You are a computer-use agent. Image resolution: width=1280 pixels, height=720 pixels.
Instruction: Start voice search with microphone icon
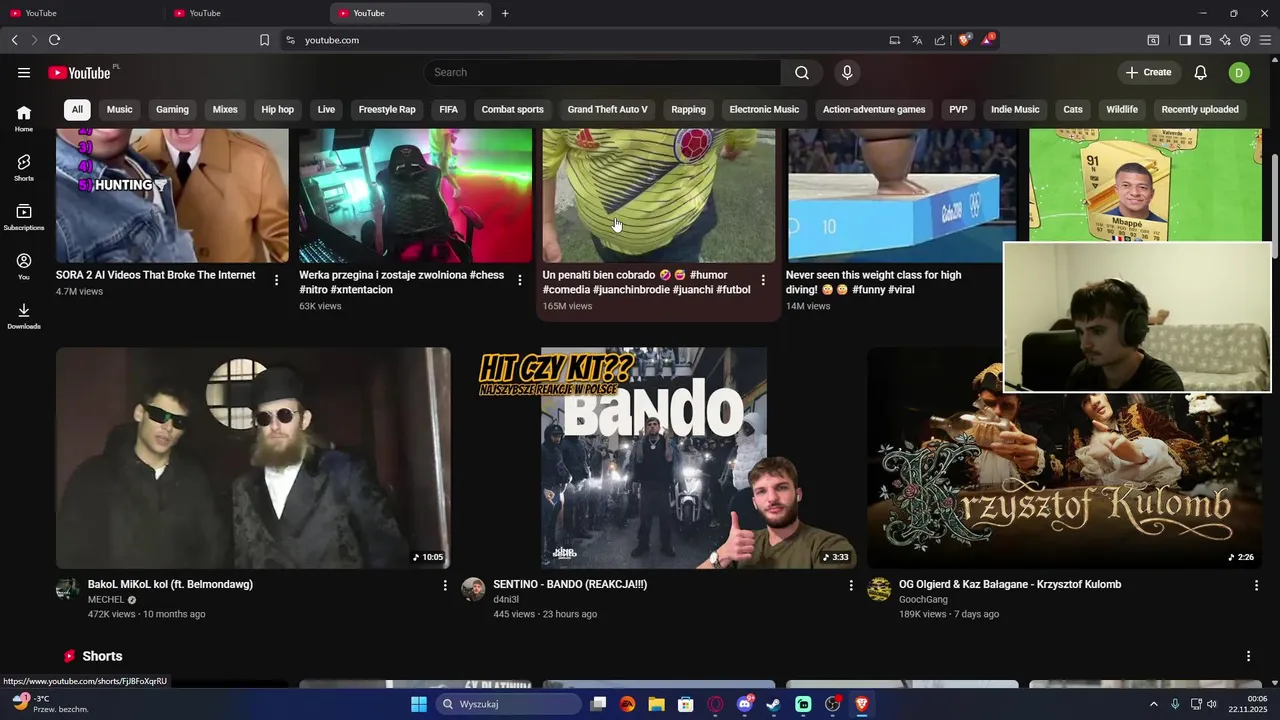pyautogui.click(x=847, y=72)
